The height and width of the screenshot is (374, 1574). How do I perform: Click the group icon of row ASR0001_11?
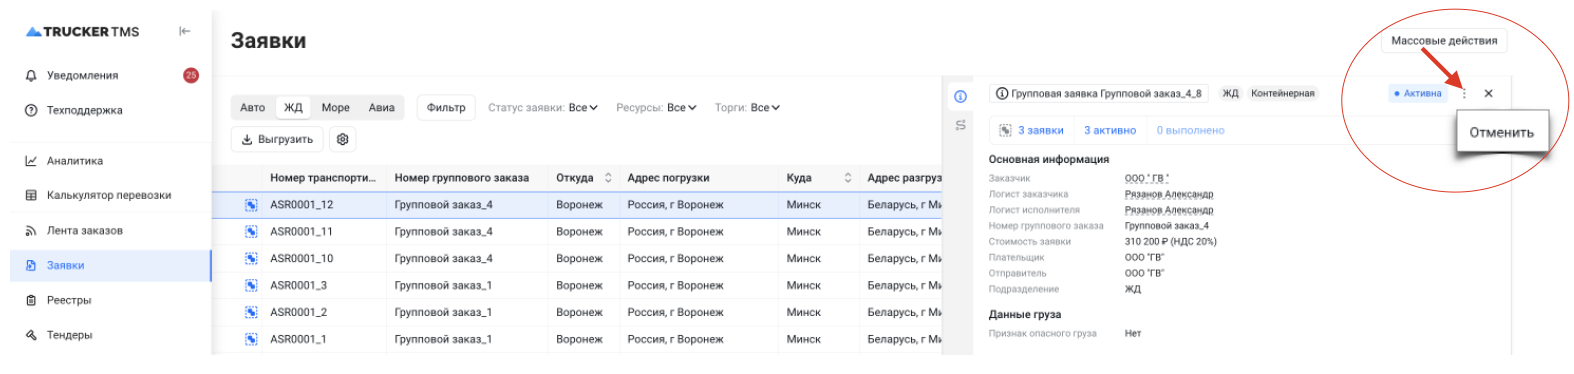point(251,232)
